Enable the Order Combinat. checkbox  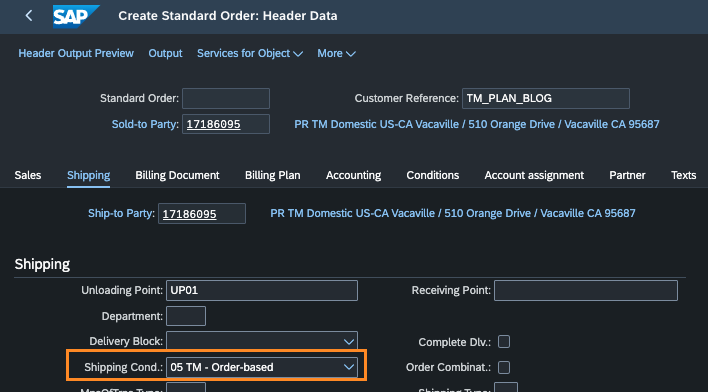coord(504,367)
